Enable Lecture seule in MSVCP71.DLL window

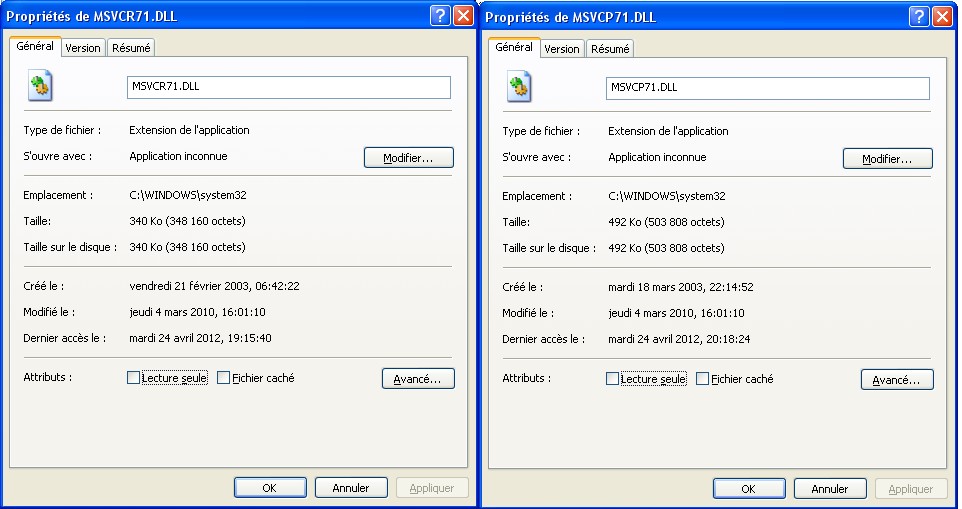[x=612, y=379]
